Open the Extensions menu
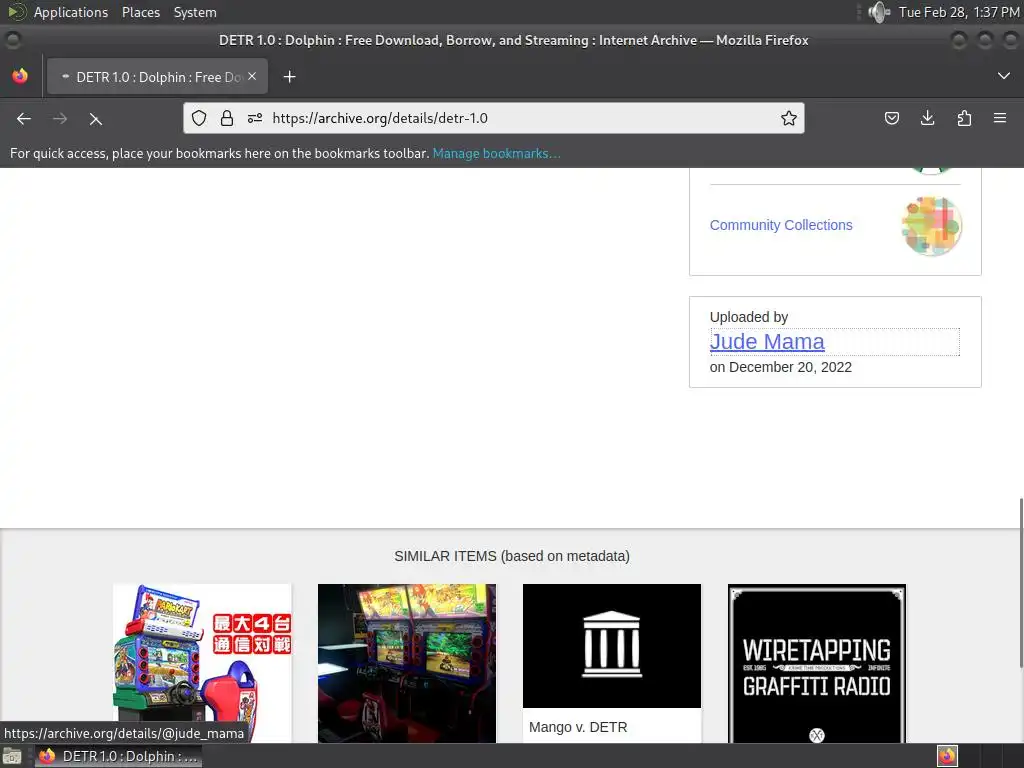Viewport: 1024px width, 768px height. (964, 118)
